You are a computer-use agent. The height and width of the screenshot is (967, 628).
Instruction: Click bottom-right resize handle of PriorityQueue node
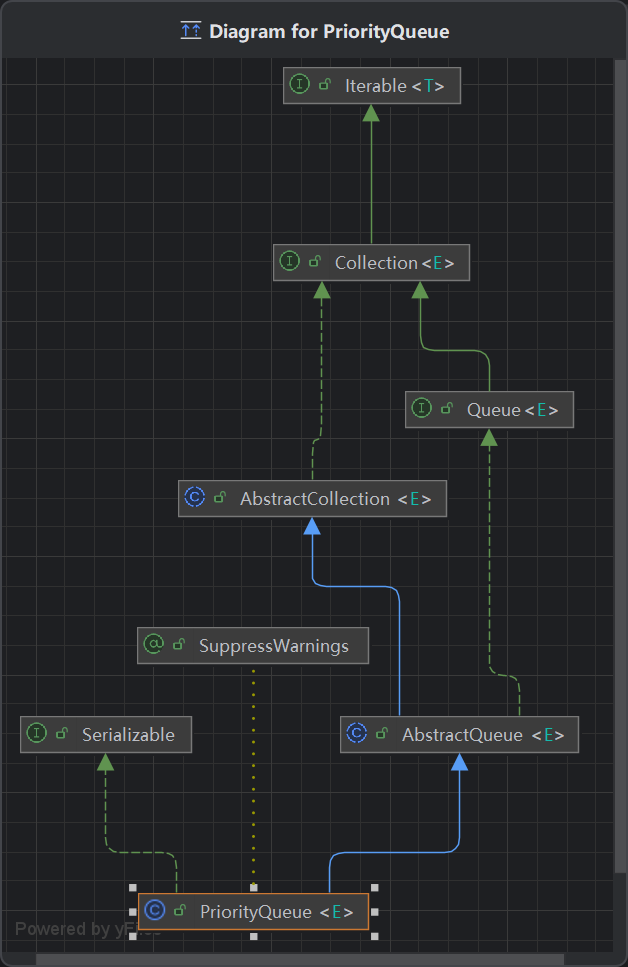pos(374,936)
